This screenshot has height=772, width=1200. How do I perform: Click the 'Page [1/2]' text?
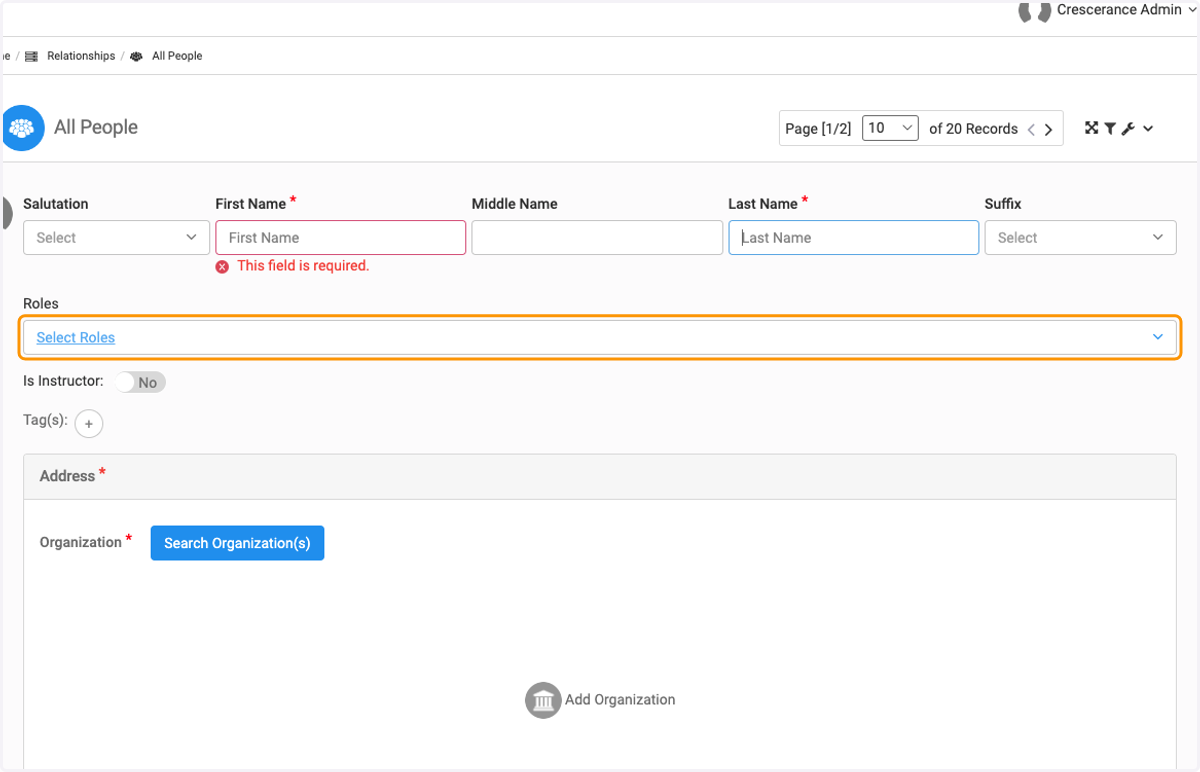(x=818, y=129)
